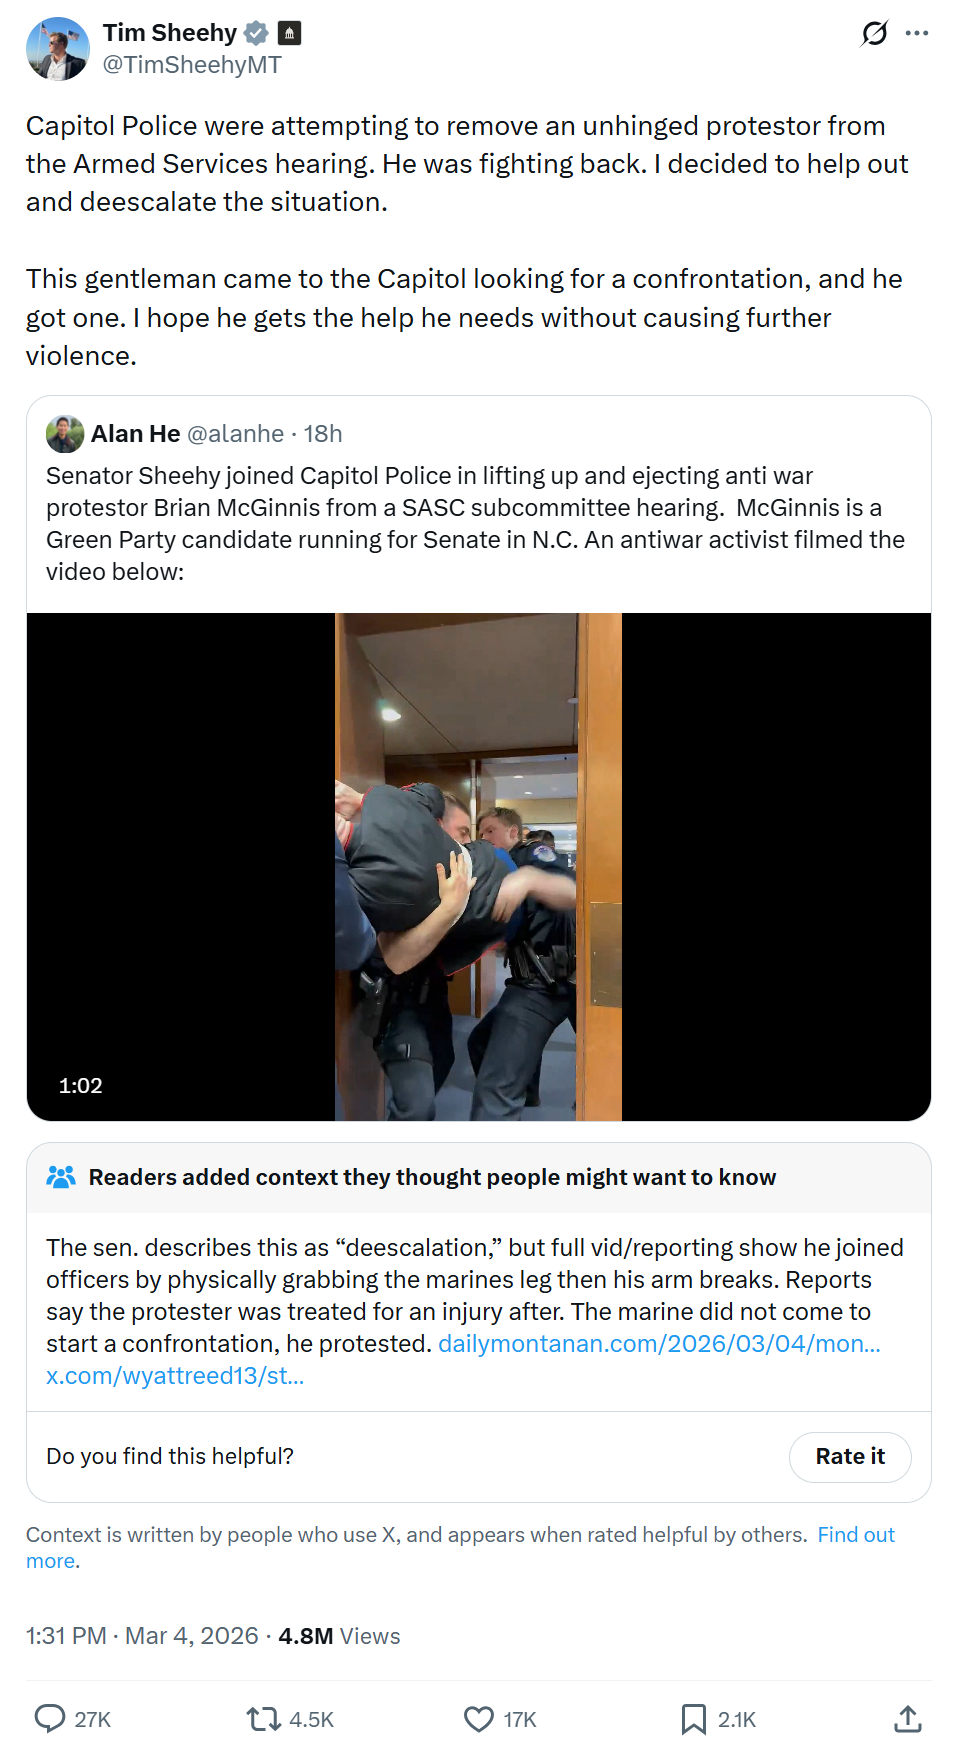Open the three-dot more options menu
953x1748 pixels.
click(917, 34)
